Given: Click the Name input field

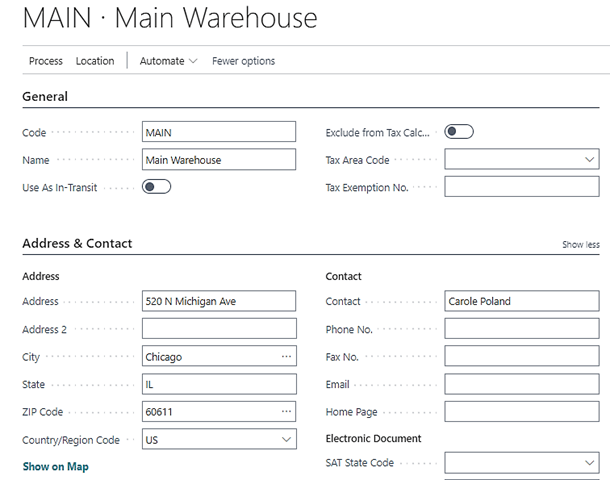Looking at the screenshot, I should click(219, 160).
